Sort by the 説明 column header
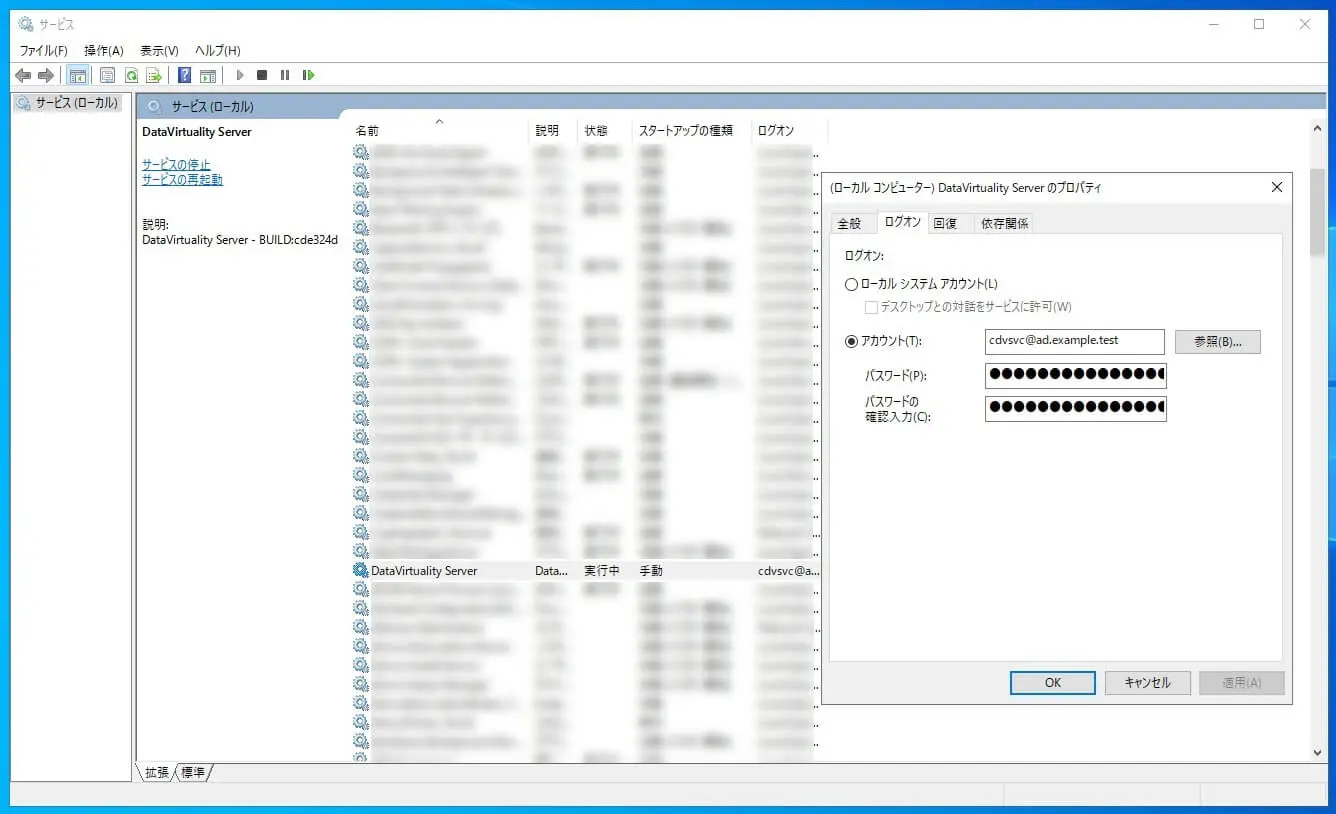The height and width of the screenshot is (814, 1336). click(x=553, y=130)
